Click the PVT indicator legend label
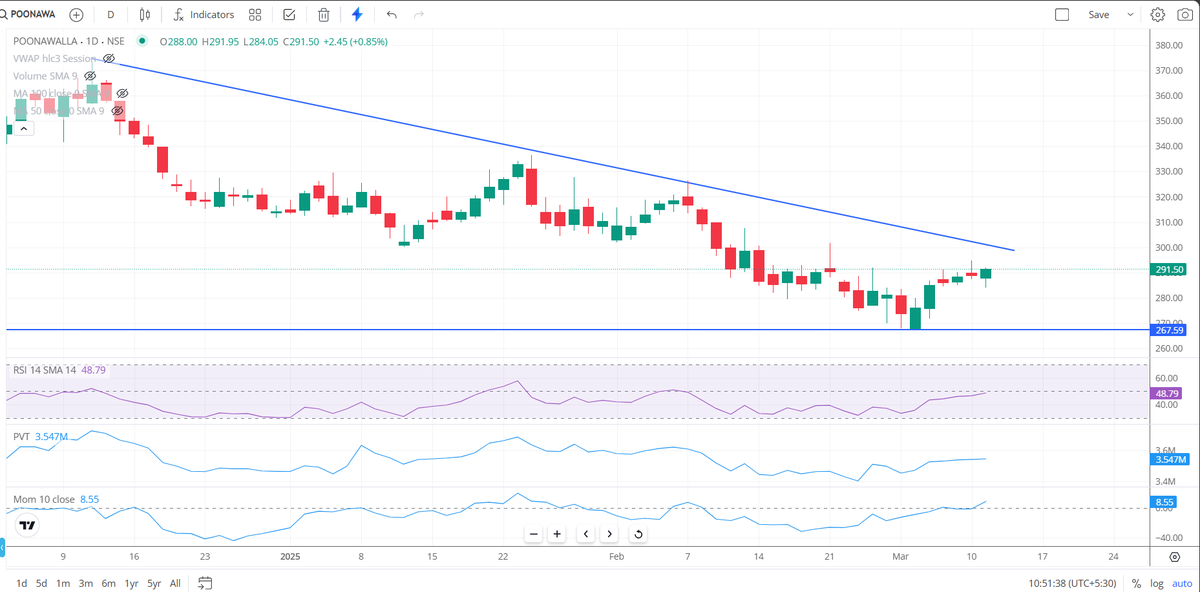Viewport: 1200px width, 592px height. tap(21, 437)
